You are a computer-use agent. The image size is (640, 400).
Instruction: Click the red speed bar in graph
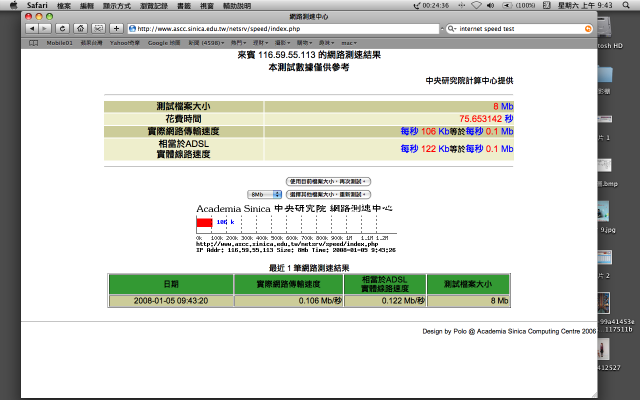(x=204, y=222)
